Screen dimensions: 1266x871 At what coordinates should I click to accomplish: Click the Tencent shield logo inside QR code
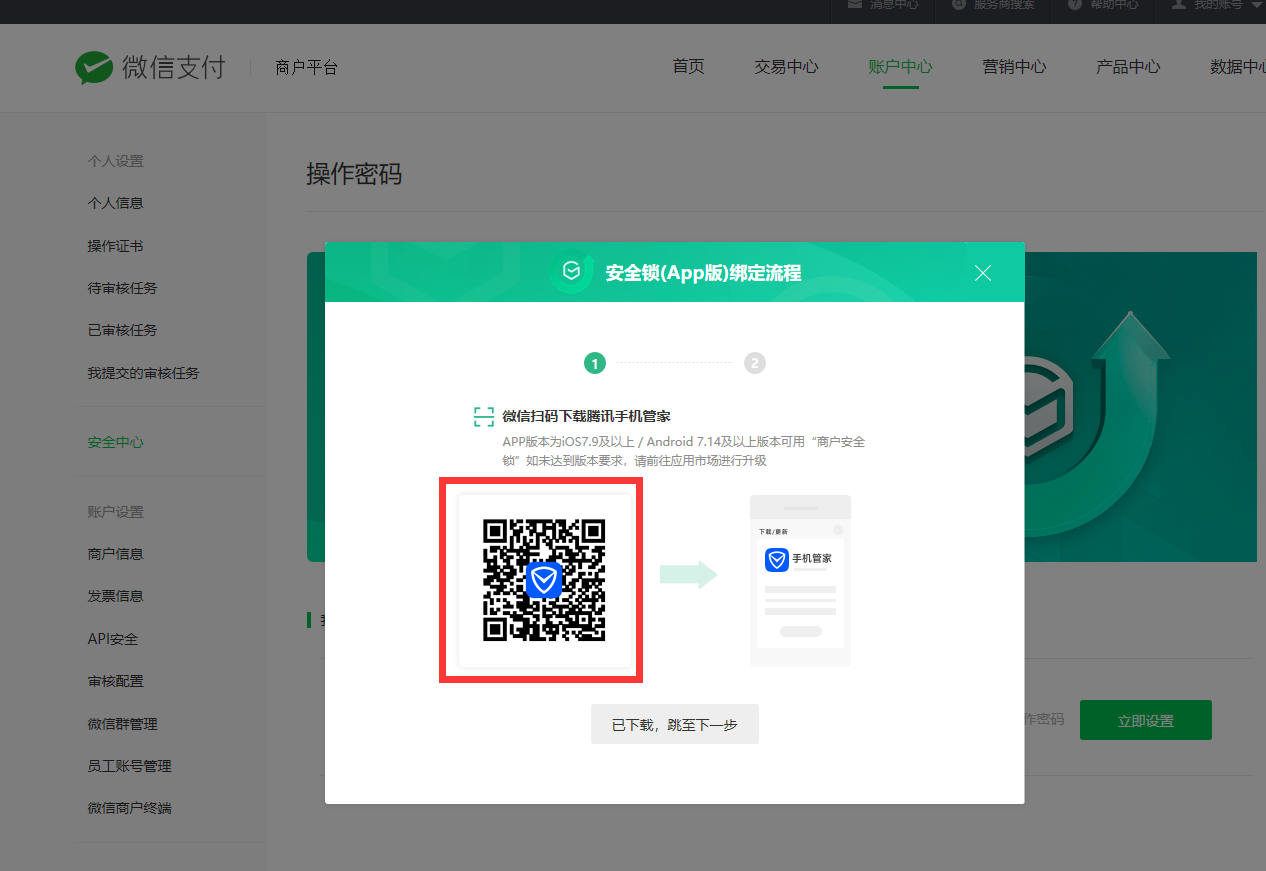[544, 579]
